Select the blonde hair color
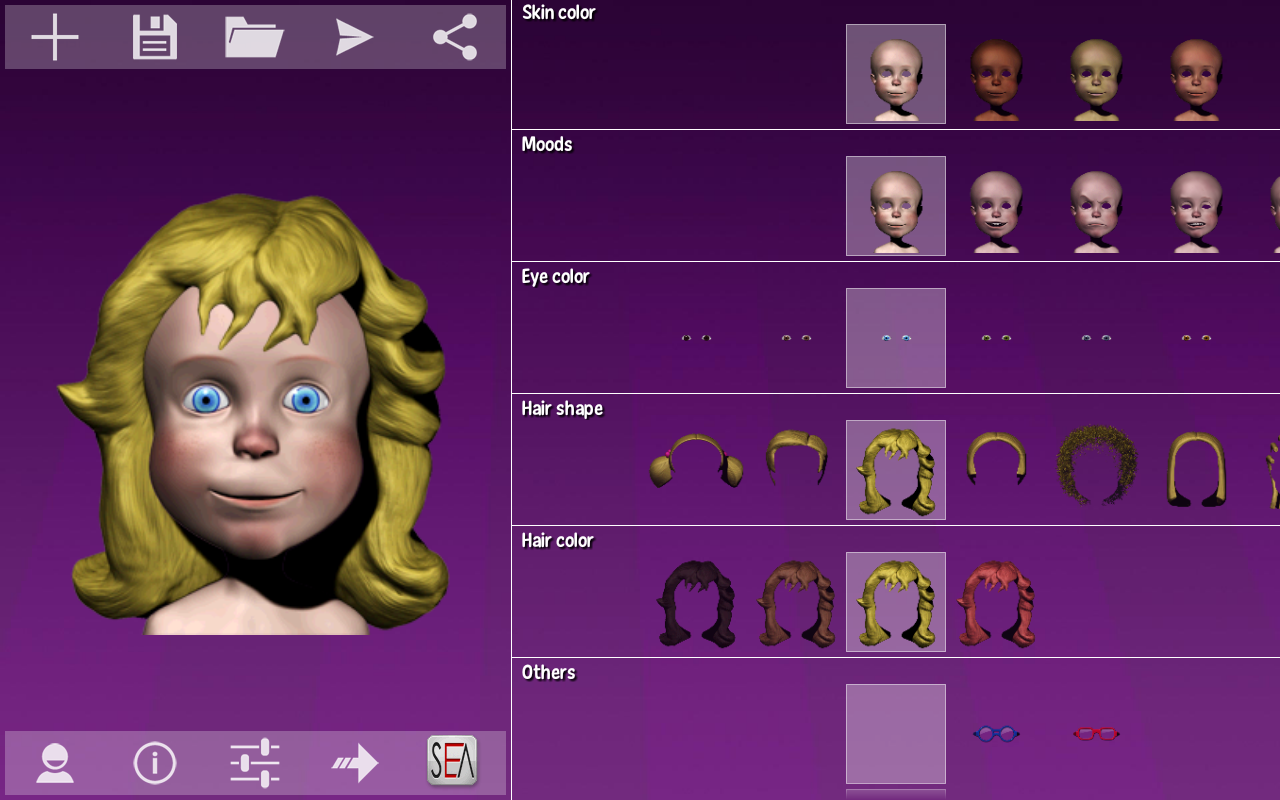 896,602
